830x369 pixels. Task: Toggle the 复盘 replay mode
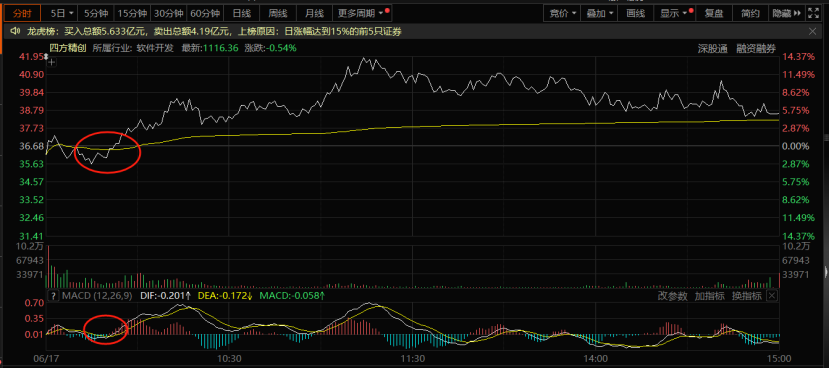point(715,13)
